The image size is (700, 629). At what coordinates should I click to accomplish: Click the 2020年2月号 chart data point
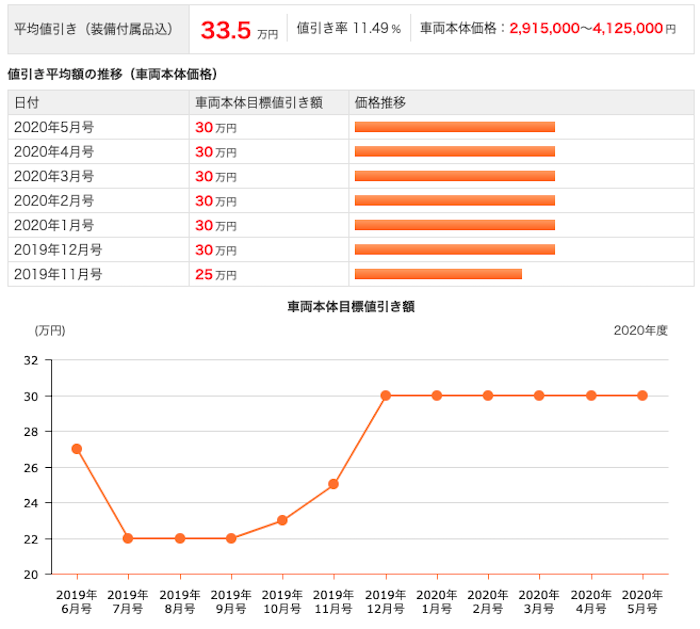488,396
